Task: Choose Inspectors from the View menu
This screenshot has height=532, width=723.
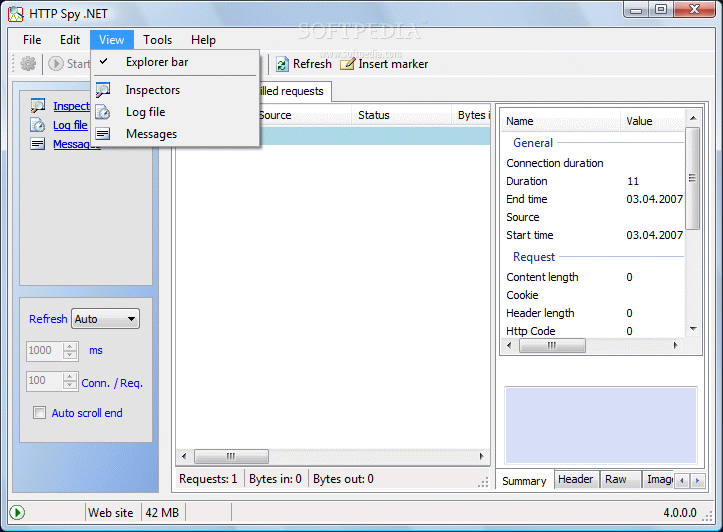Action: 175,90
